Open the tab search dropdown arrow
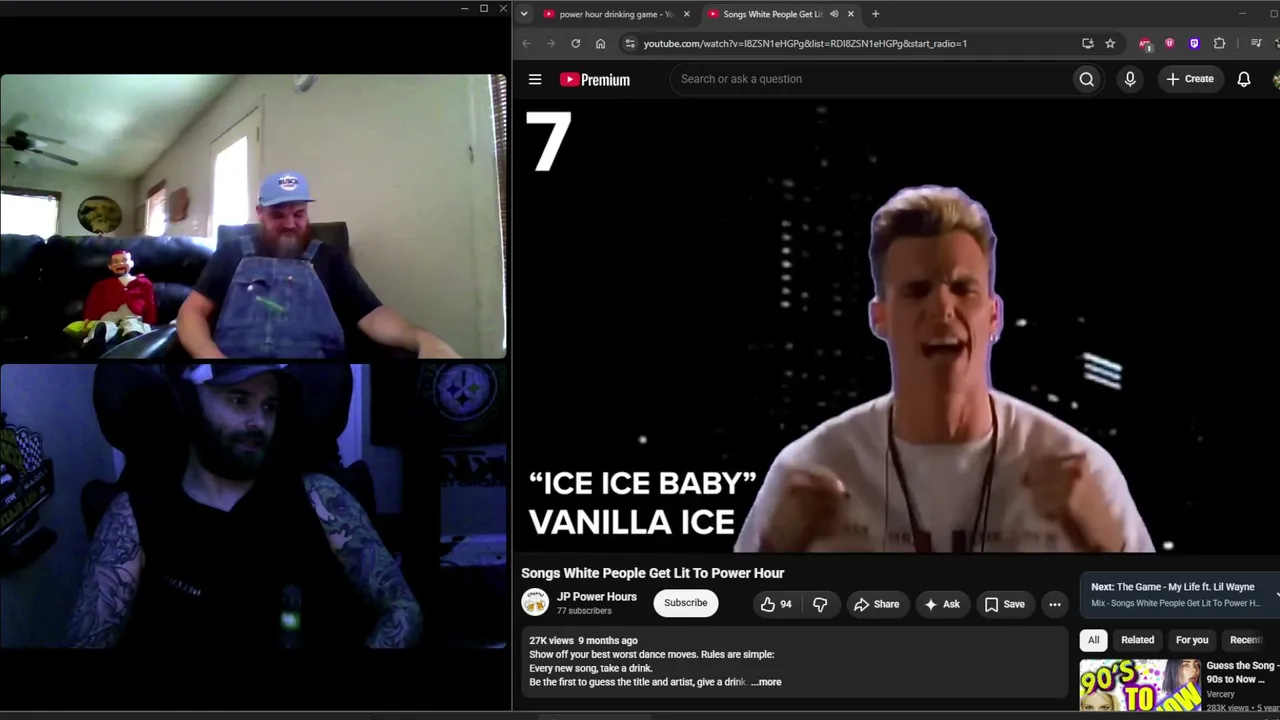 524,14
